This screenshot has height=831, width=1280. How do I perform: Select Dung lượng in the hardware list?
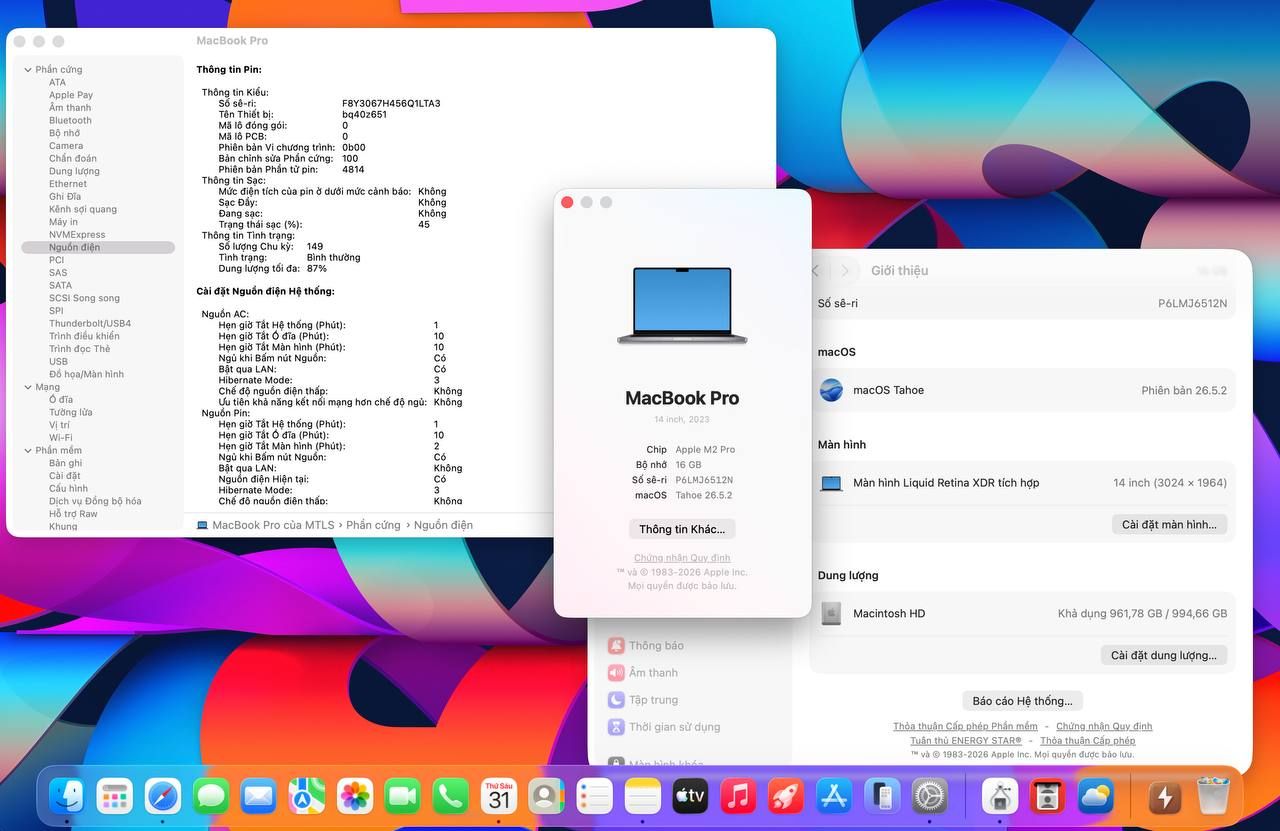click(x=75, y=171)
